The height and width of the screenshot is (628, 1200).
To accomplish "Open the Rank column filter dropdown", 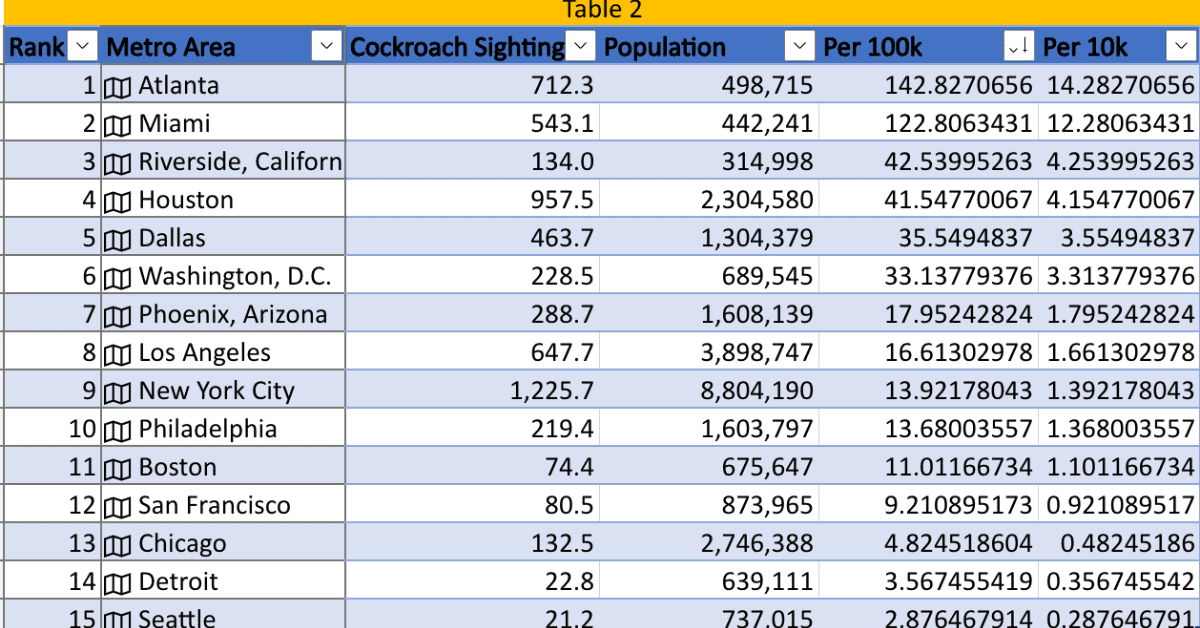I will pyautogui.click(x=83, y=46).
